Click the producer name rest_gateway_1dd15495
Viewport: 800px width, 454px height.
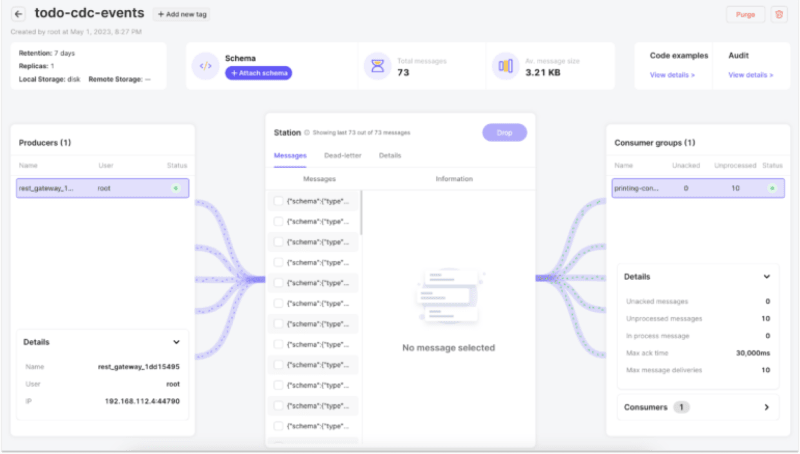click(139, 367)
